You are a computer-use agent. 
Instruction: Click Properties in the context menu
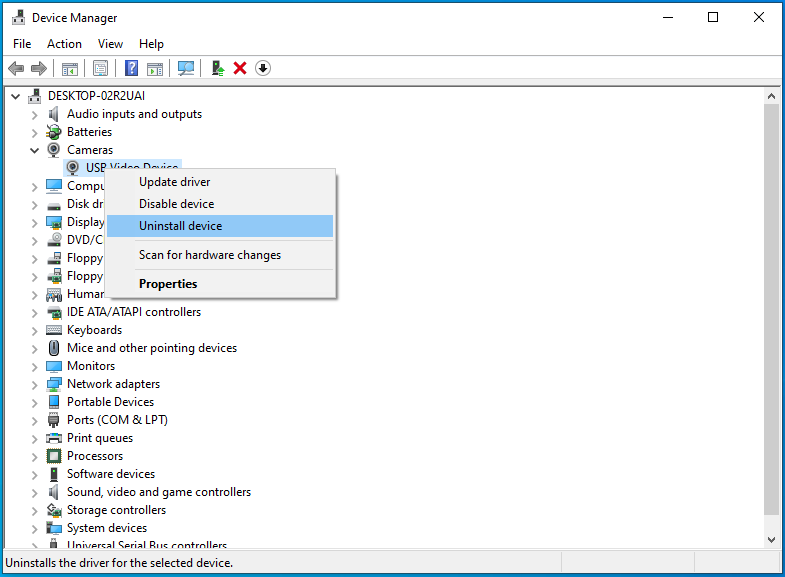[x=168, y=284]
